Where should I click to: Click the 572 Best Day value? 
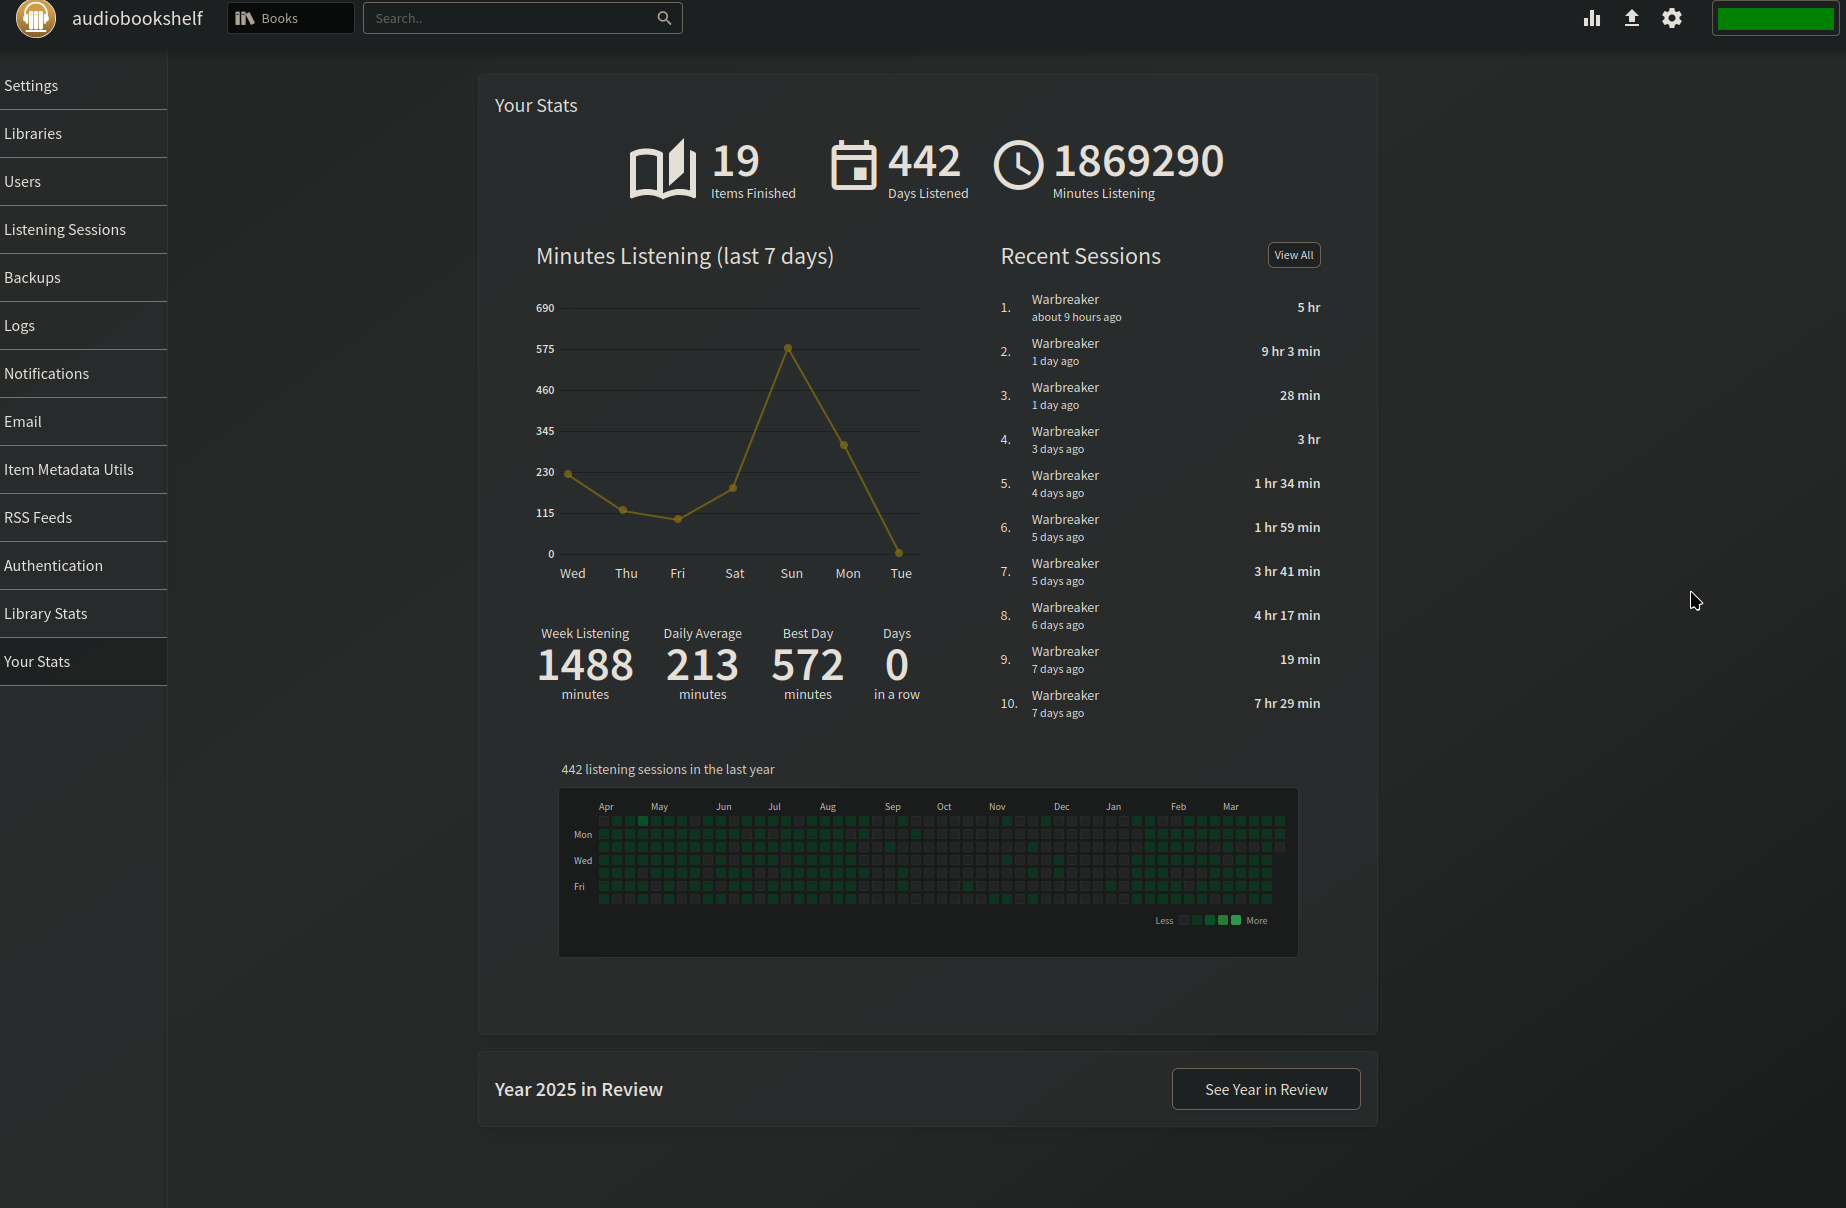coord(808,665)
